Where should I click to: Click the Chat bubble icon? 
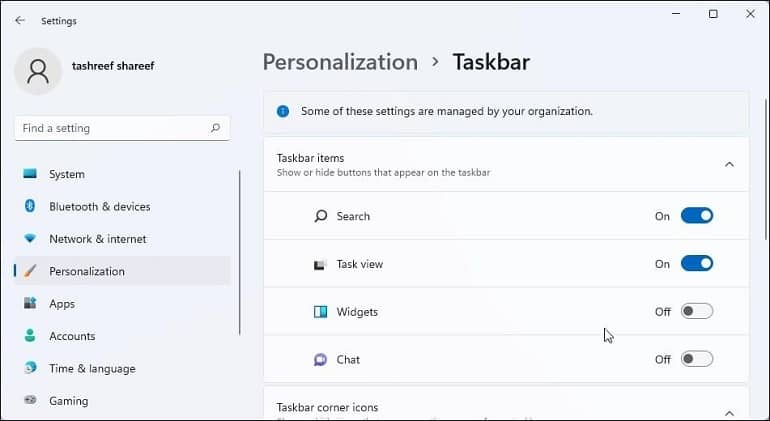(320, 360)
